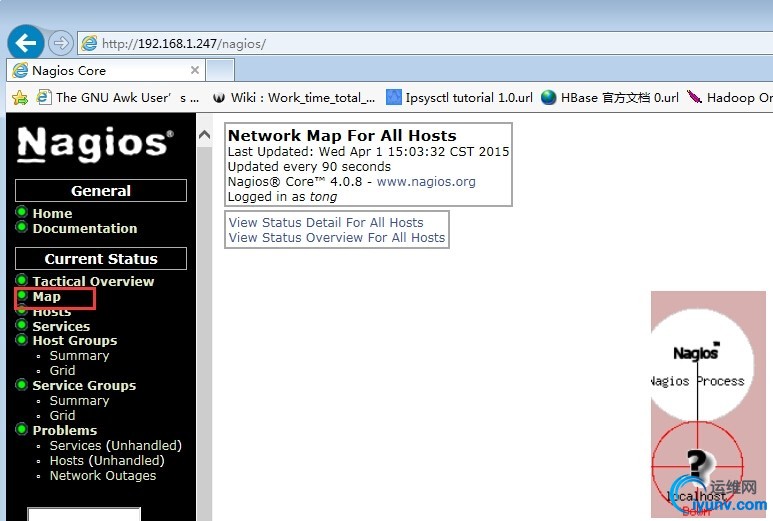Click the Logged in as tong text
Screen dimensions: 773x521
click(282, 197)
